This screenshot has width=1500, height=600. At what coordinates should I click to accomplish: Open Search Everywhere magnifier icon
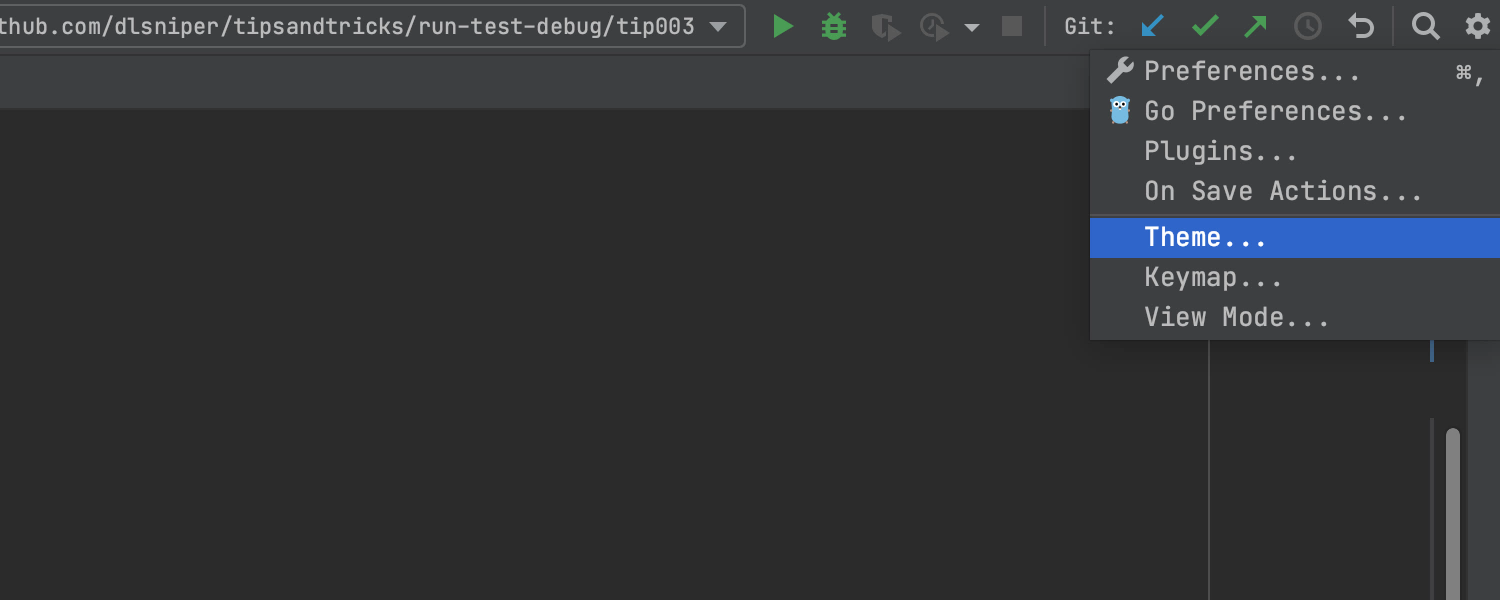point(1425,27)
